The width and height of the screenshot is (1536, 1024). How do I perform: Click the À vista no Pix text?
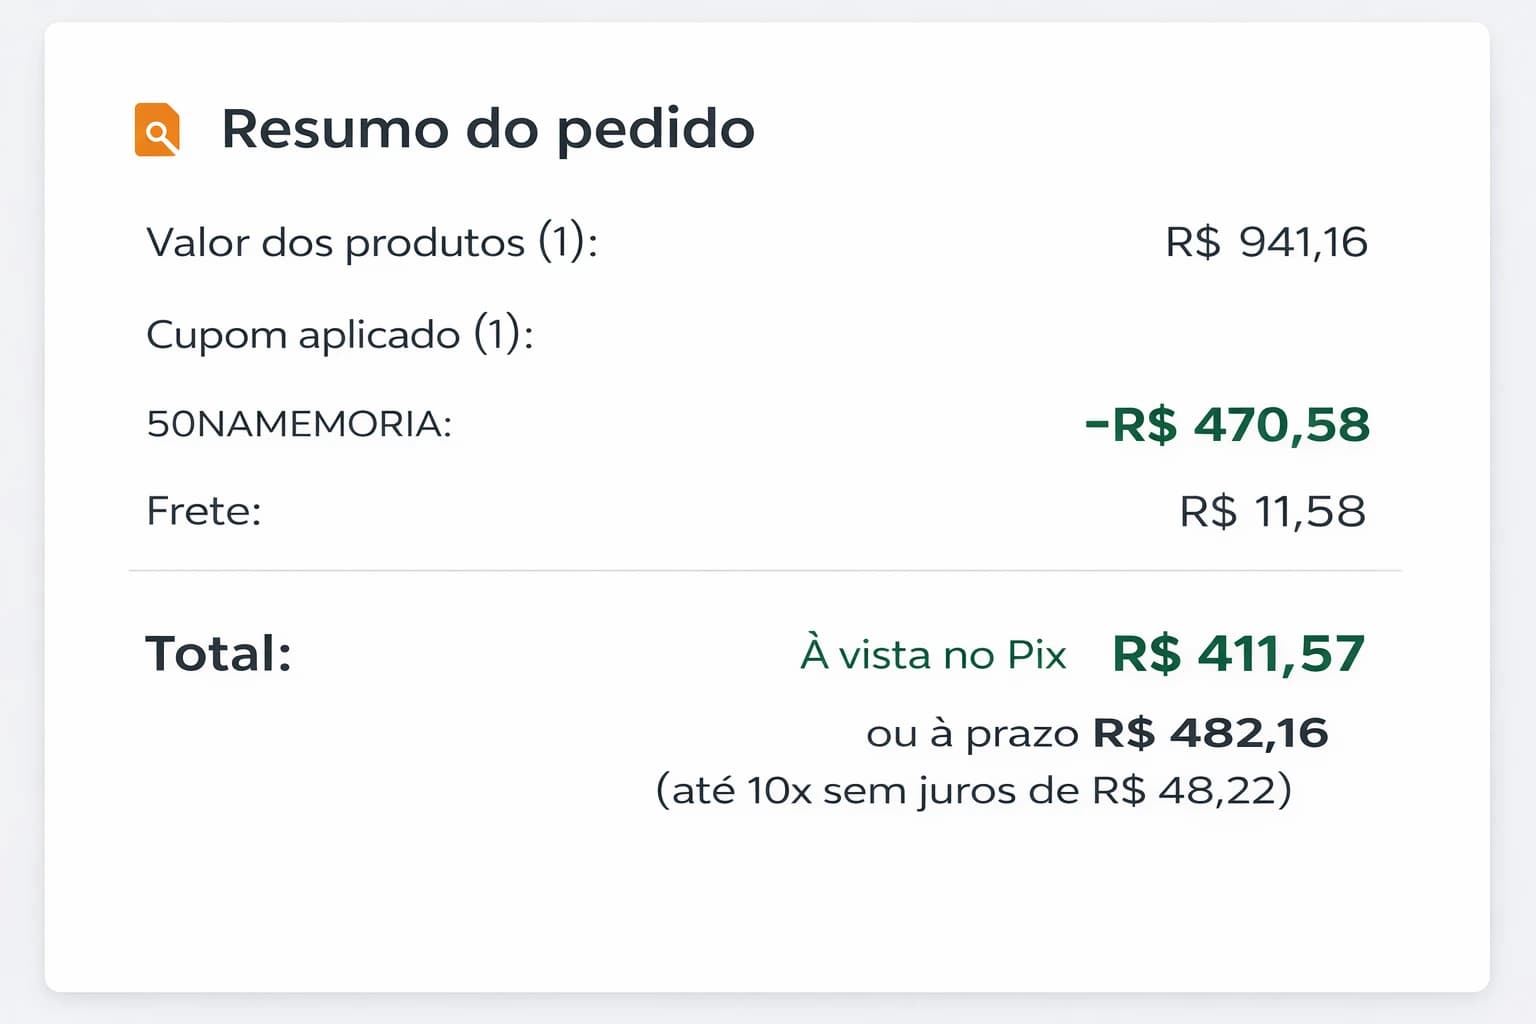[932, 655]
